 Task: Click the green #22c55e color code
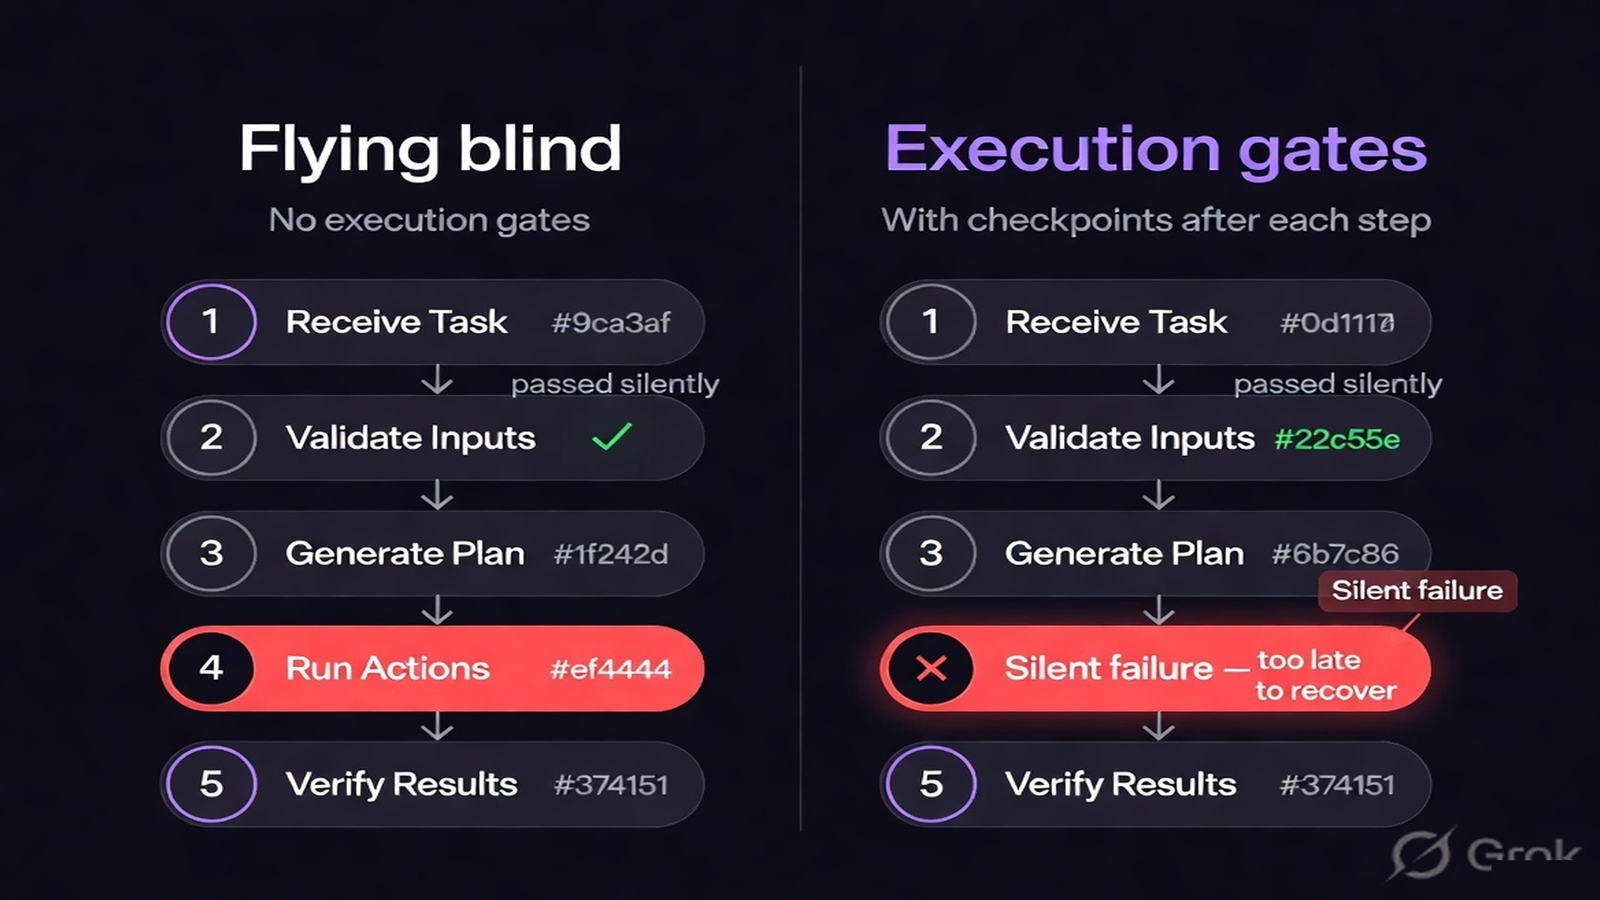tap(1337, 438)
